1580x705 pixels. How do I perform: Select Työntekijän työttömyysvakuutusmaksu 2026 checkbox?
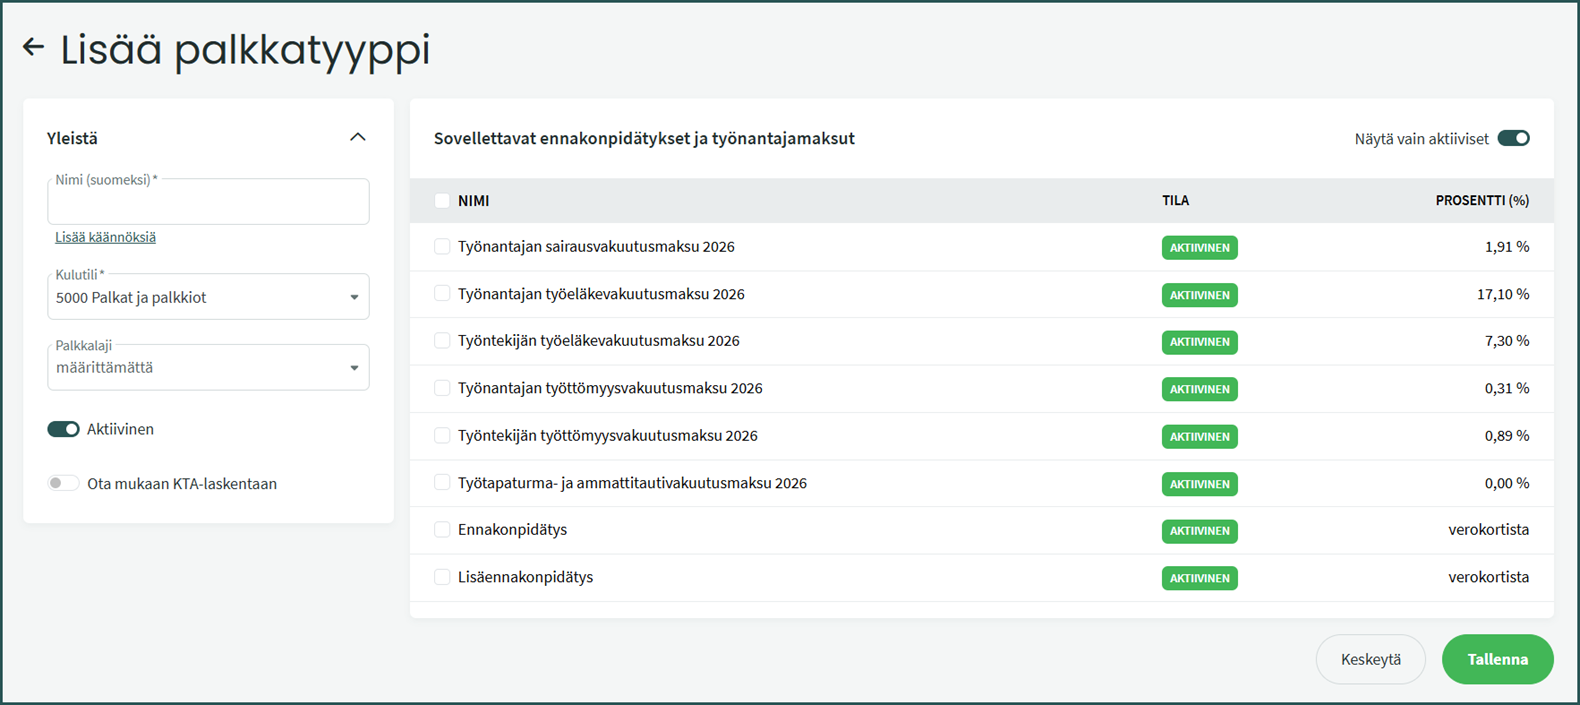pos(442,435)
